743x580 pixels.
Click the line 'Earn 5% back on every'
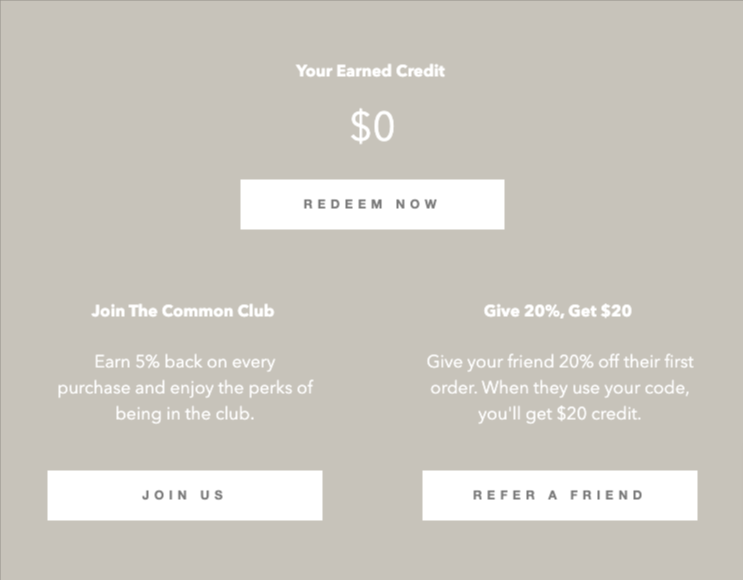tap(184, 361)
